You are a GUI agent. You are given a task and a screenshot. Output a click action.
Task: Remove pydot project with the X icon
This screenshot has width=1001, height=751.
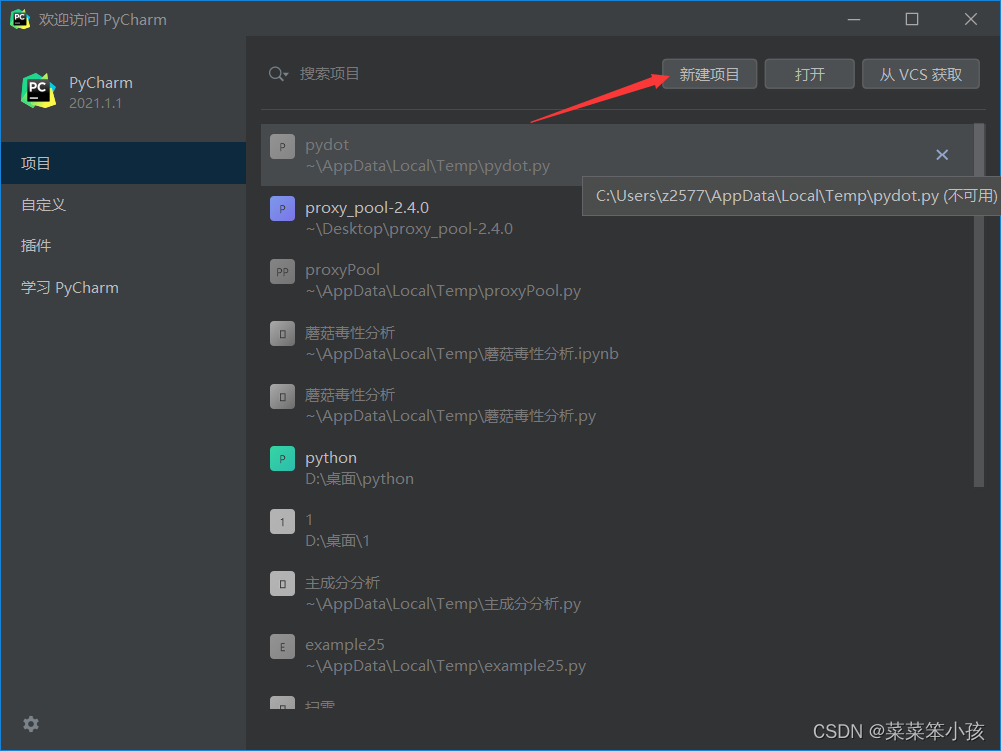point(942,155)
